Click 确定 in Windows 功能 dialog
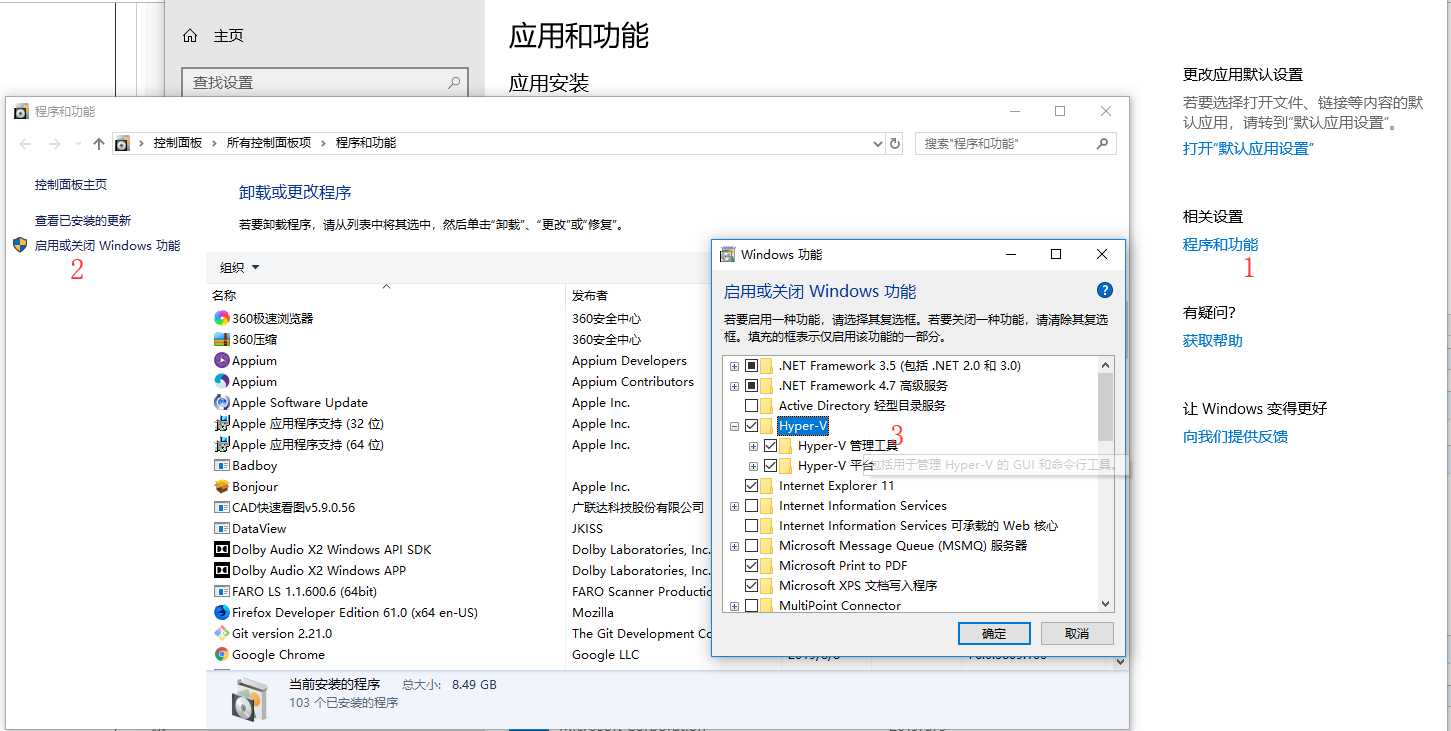 tap(994, 633)
